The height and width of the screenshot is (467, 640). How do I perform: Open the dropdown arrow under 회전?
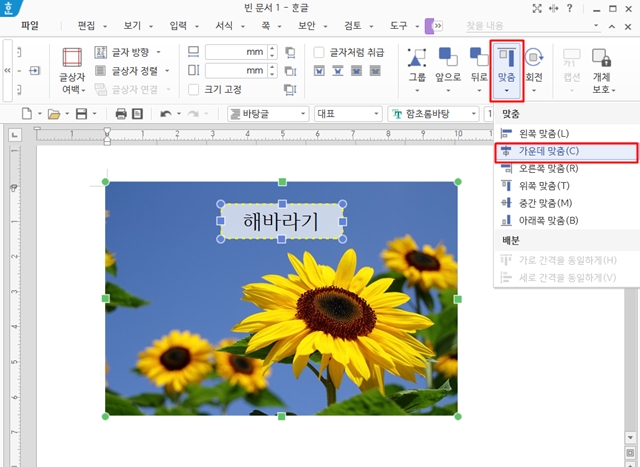(x=534, y=90)
